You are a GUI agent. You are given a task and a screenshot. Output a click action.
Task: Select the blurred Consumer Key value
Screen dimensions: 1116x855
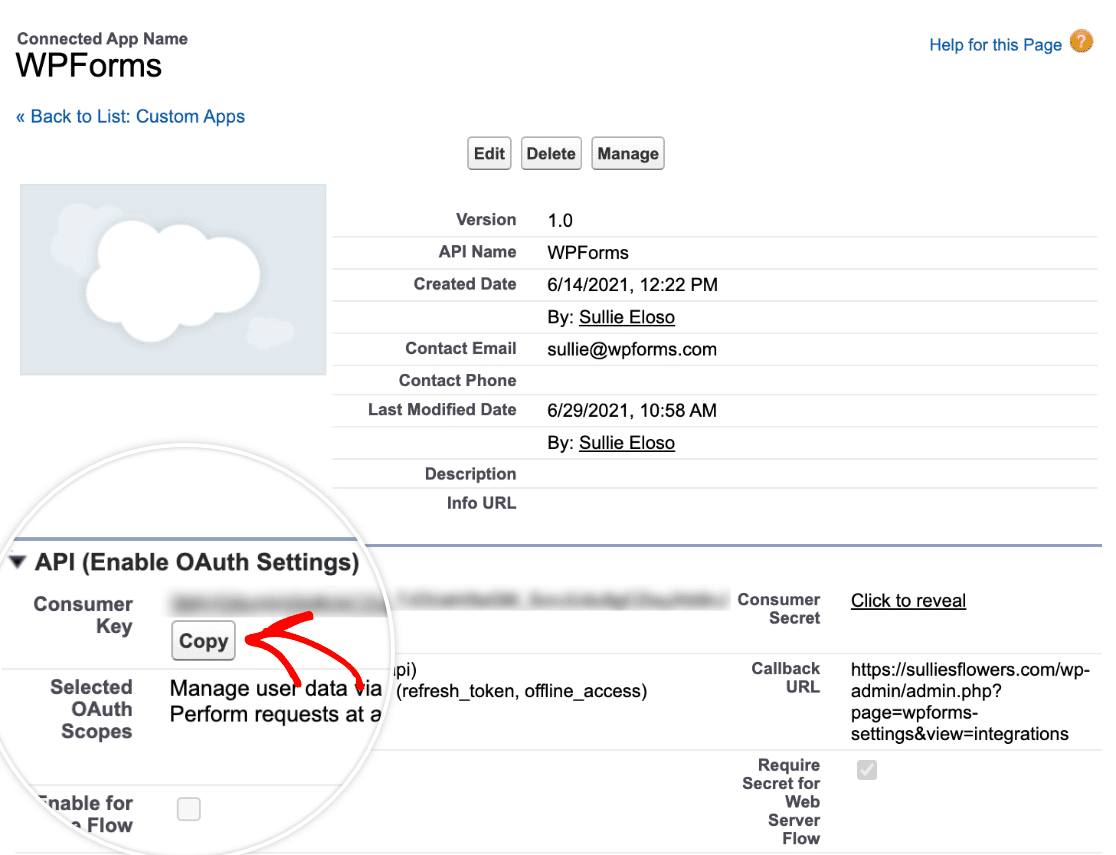(x=450, y=602)
